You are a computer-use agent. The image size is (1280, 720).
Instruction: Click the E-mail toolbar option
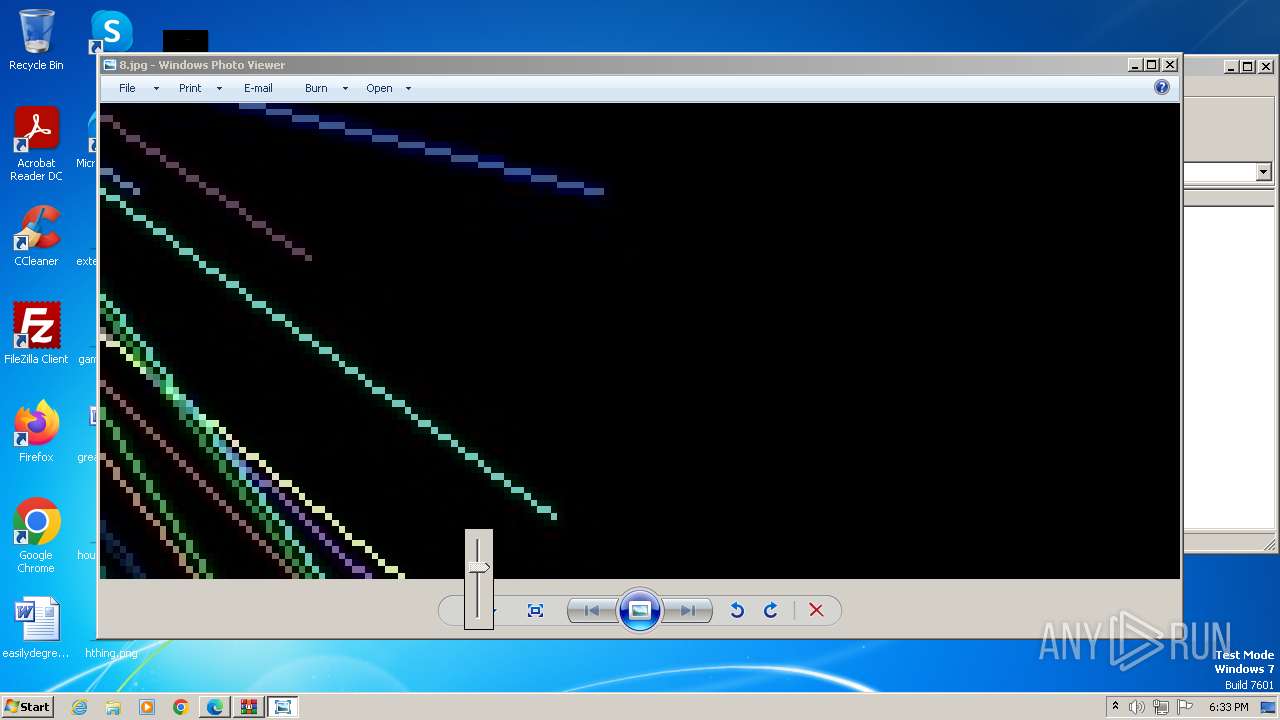(x=258, y=88)
